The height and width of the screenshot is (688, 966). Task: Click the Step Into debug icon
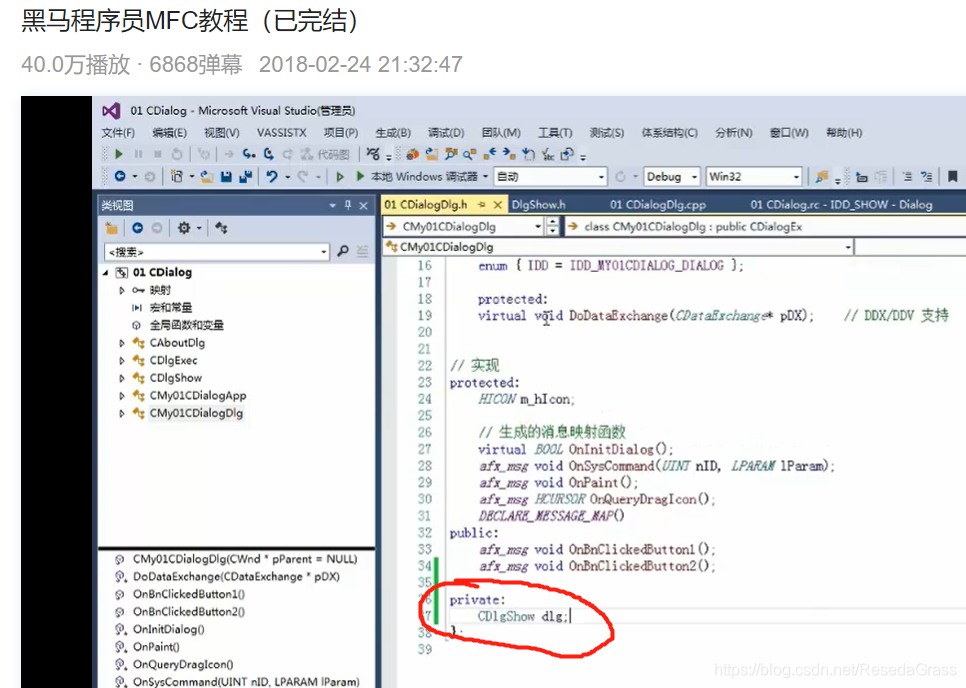(x=248, y=154)
